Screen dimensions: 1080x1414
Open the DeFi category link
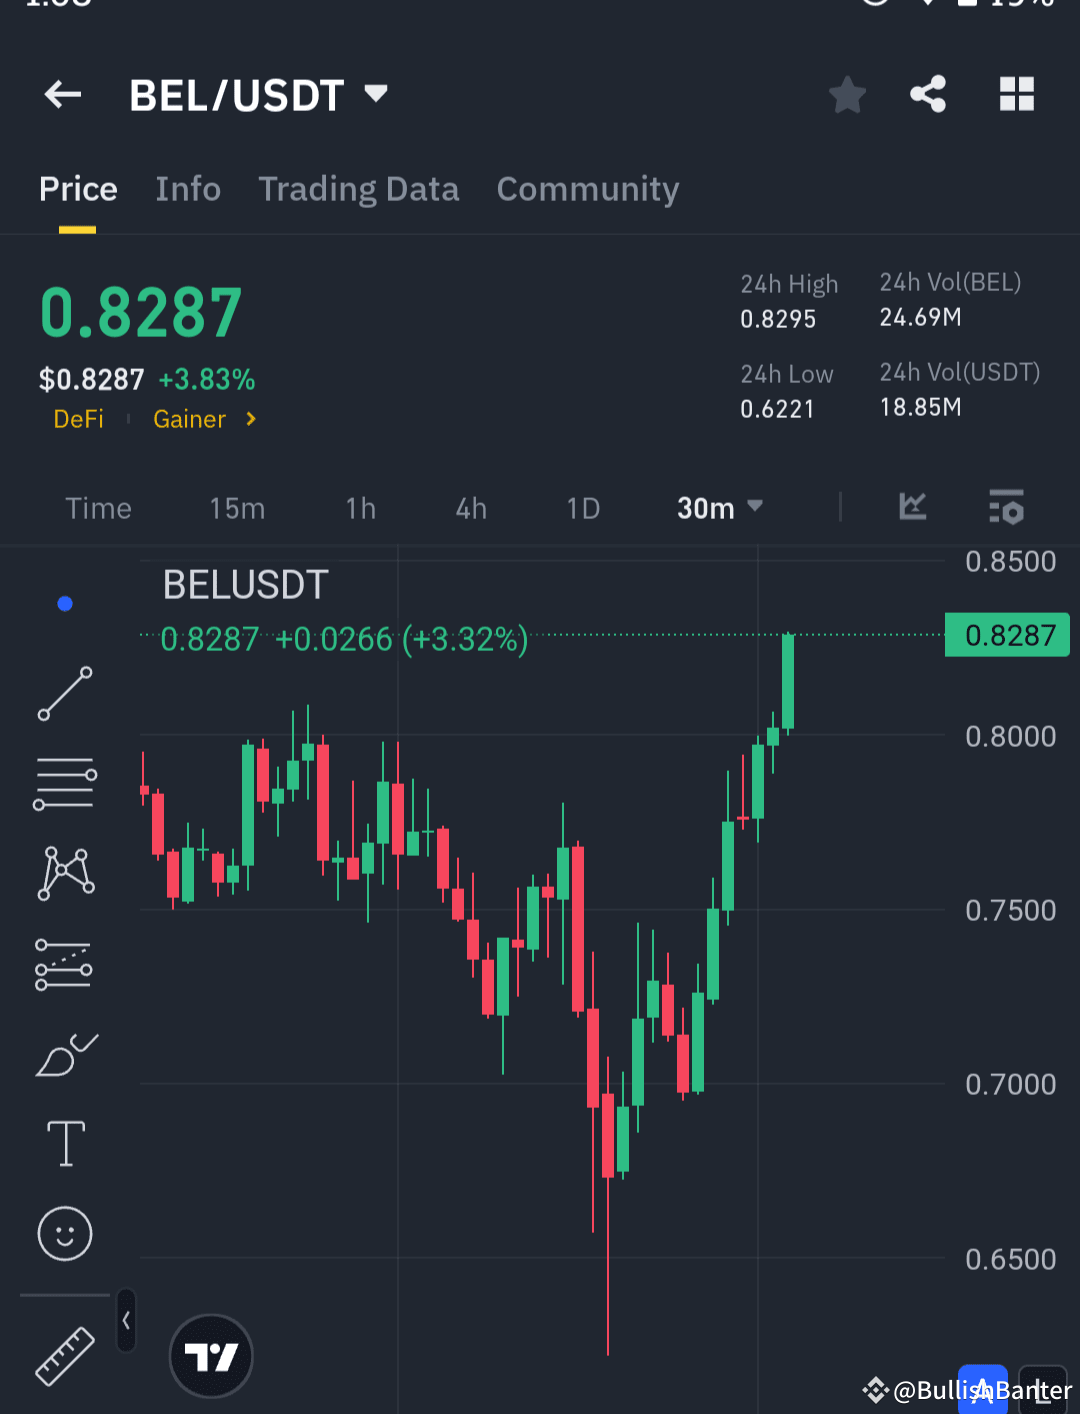[x=78, y=419]
